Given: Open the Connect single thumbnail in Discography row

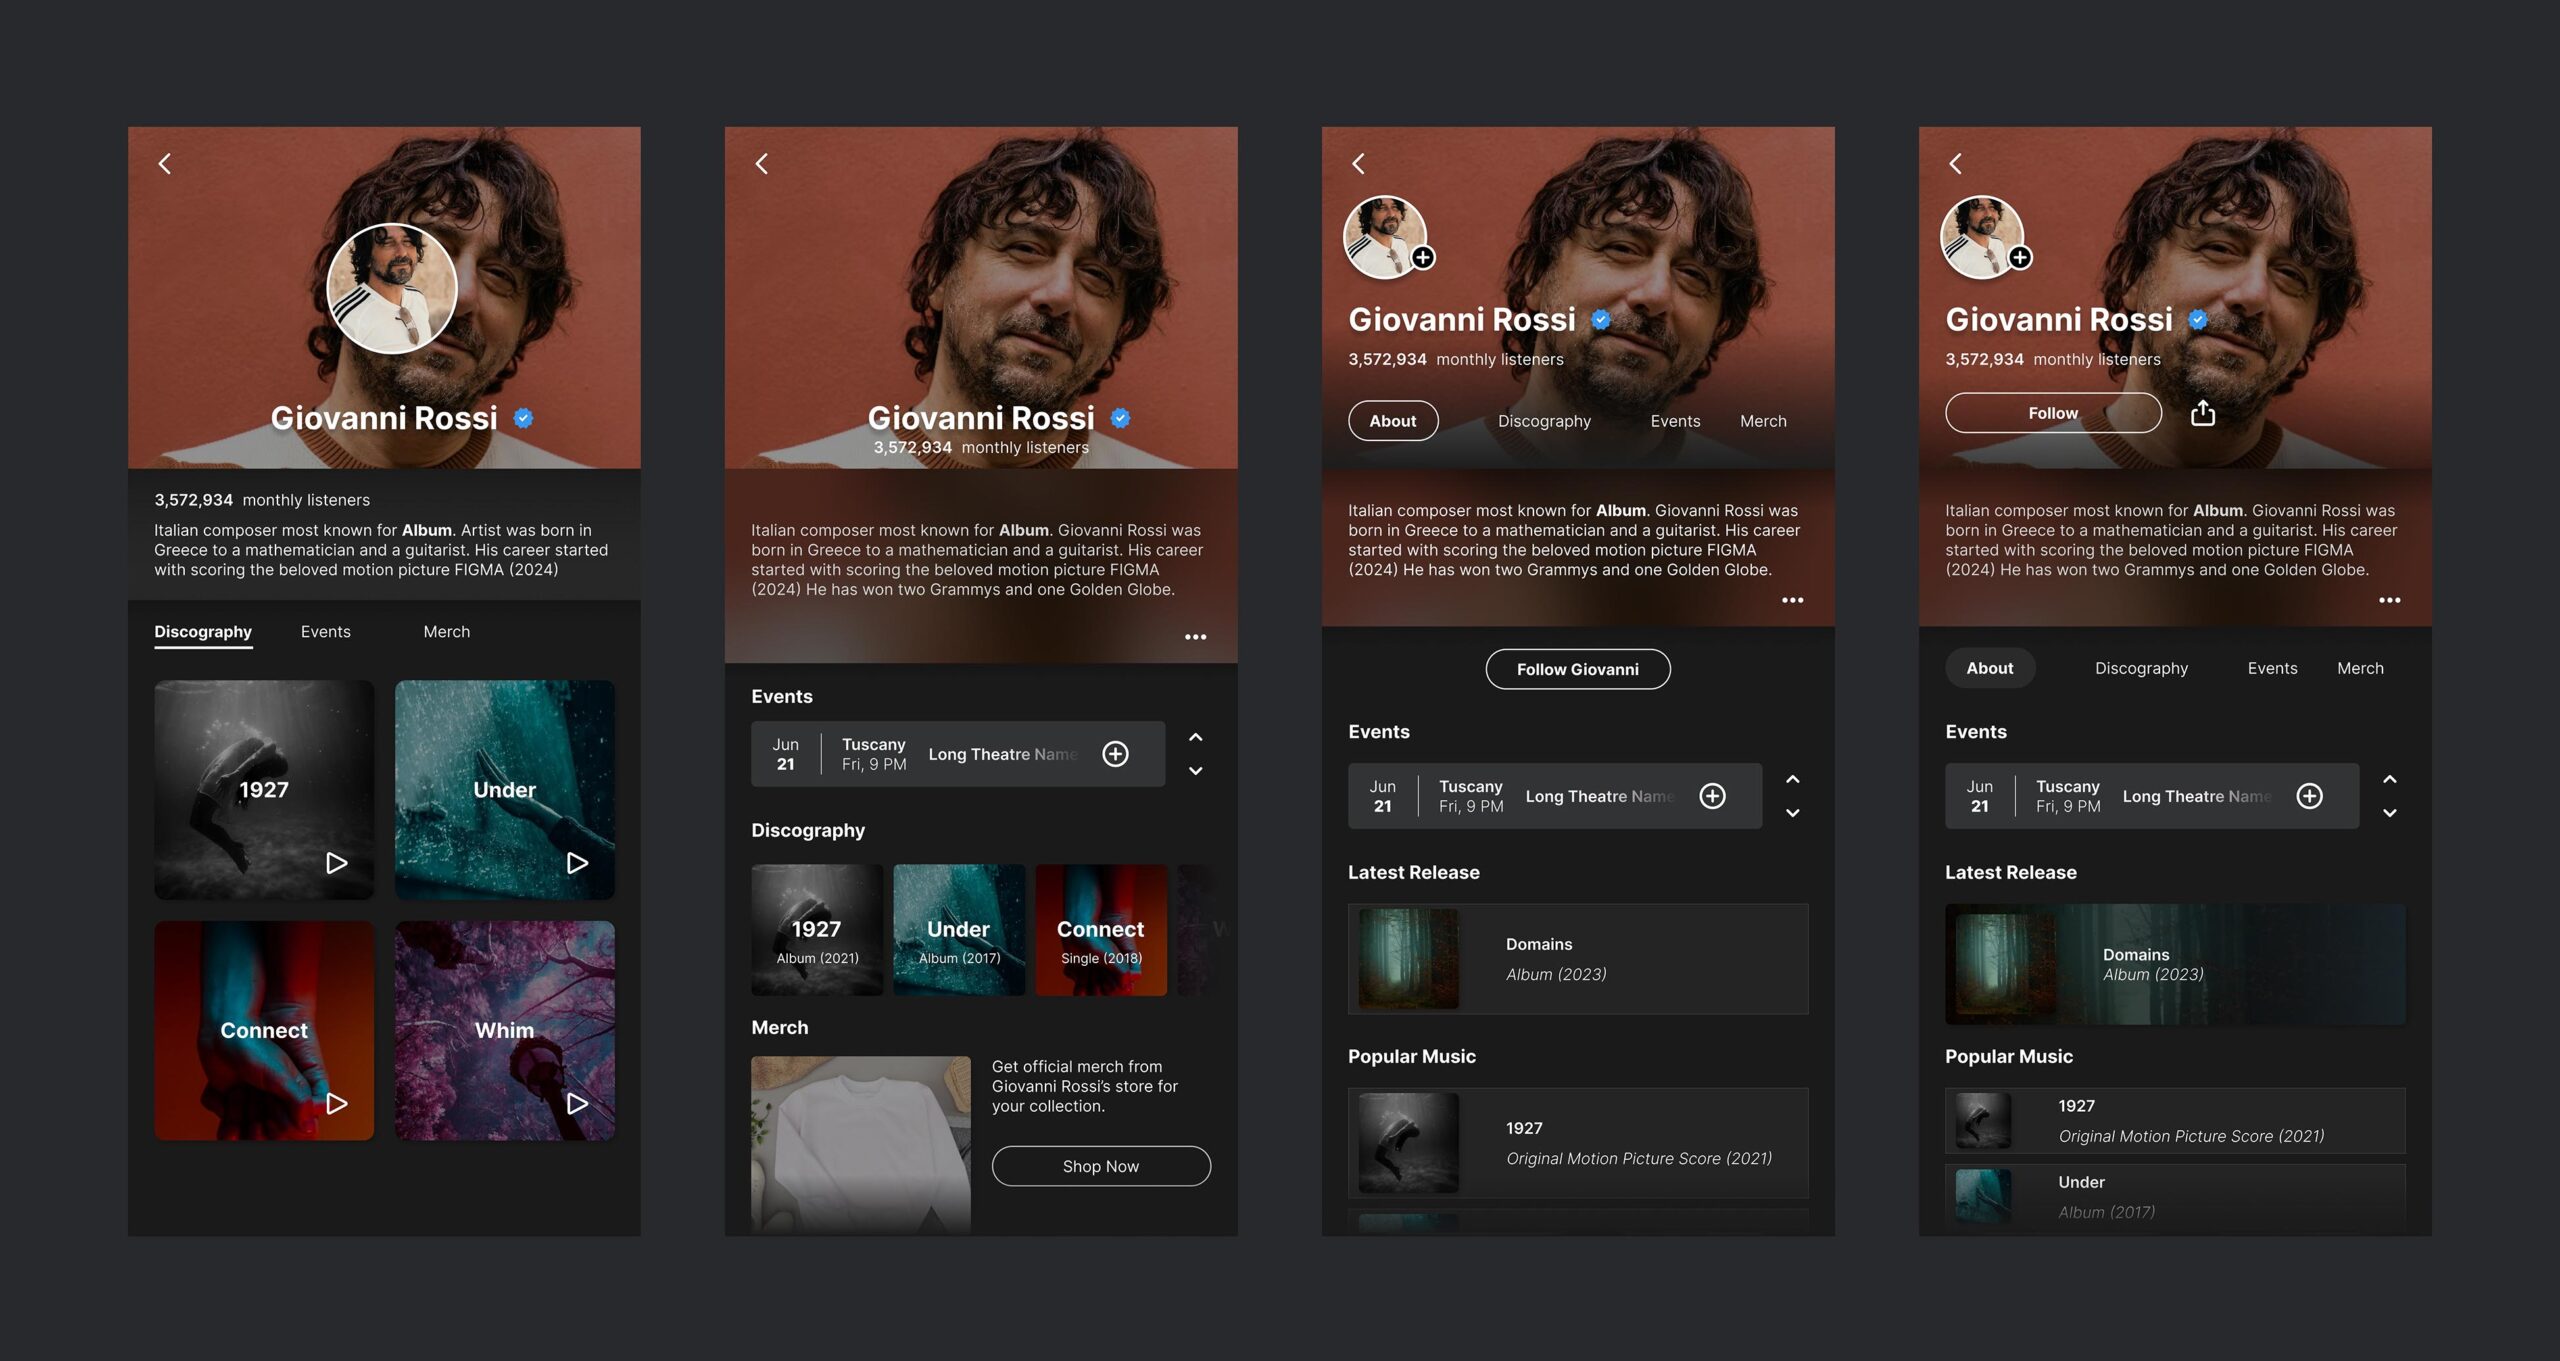Looking at the screenshot, I should tap(1100, 930).
